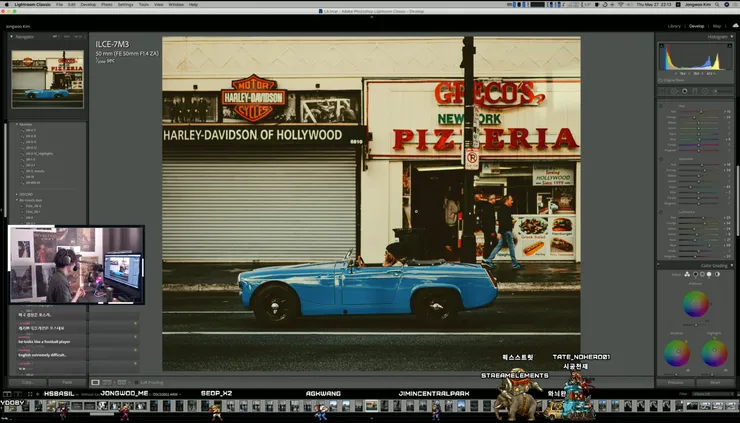The height and width of the screenshot is (423, 740).
Task: Switch Color Grading to Midtones view
Action: (x=702, y=274)
